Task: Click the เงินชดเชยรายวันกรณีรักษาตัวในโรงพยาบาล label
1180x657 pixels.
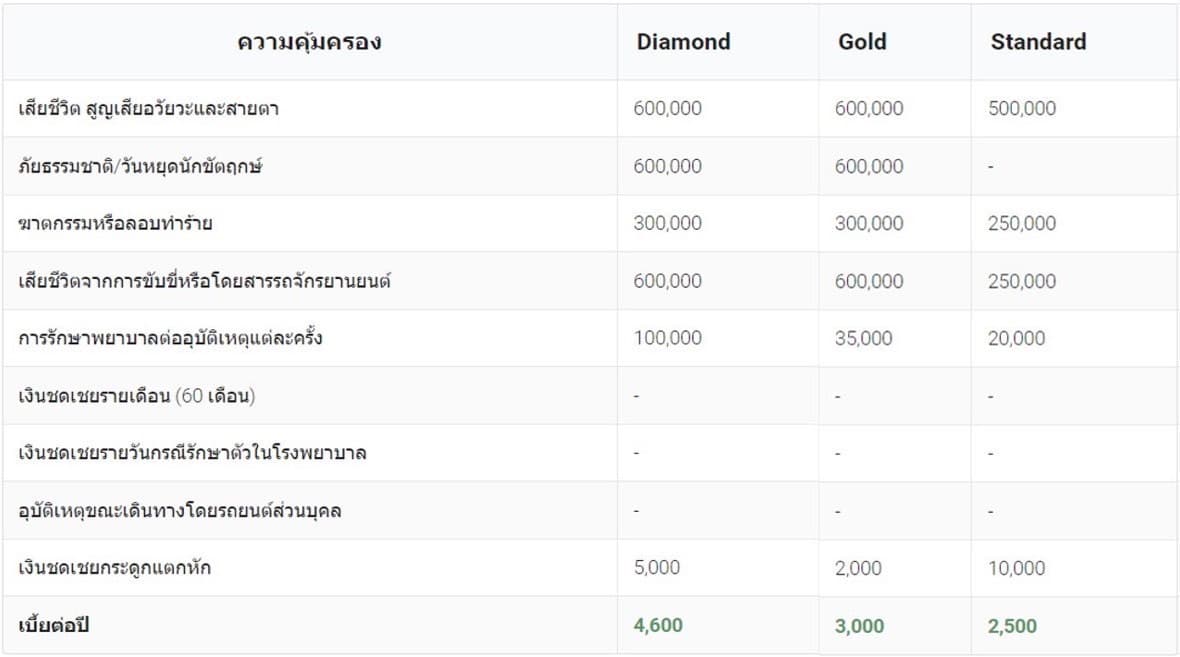Action: pyautogui.click(x=192, y=453)
